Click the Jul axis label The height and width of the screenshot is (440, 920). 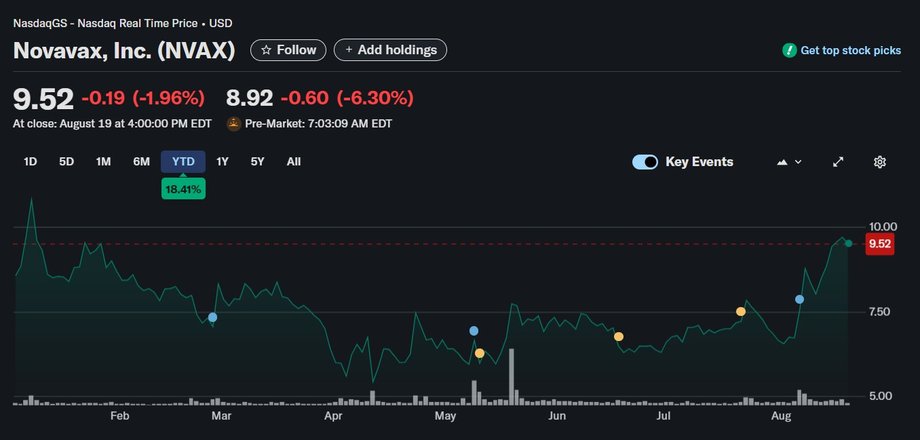pyautogui.click(x=663, y=416)
